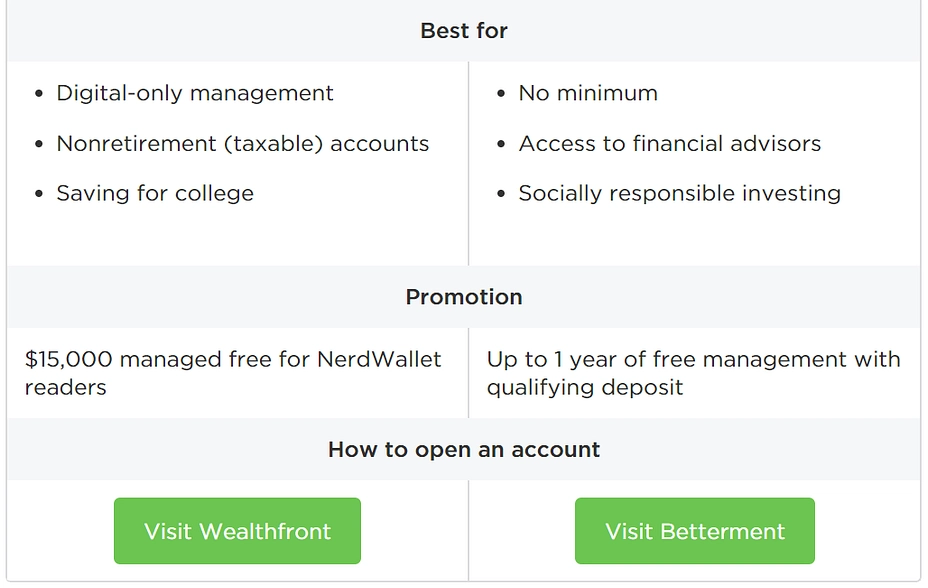
Task: Click the Saving for college item
Action: tap(155, 193)
